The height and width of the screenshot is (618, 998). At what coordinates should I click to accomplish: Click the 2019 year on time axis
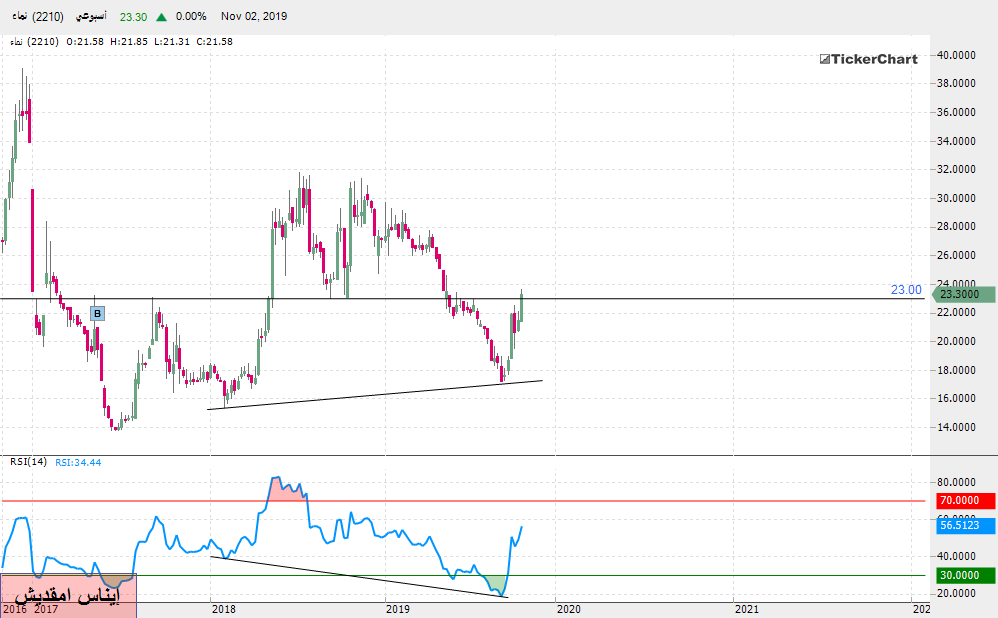coord(397,608)
